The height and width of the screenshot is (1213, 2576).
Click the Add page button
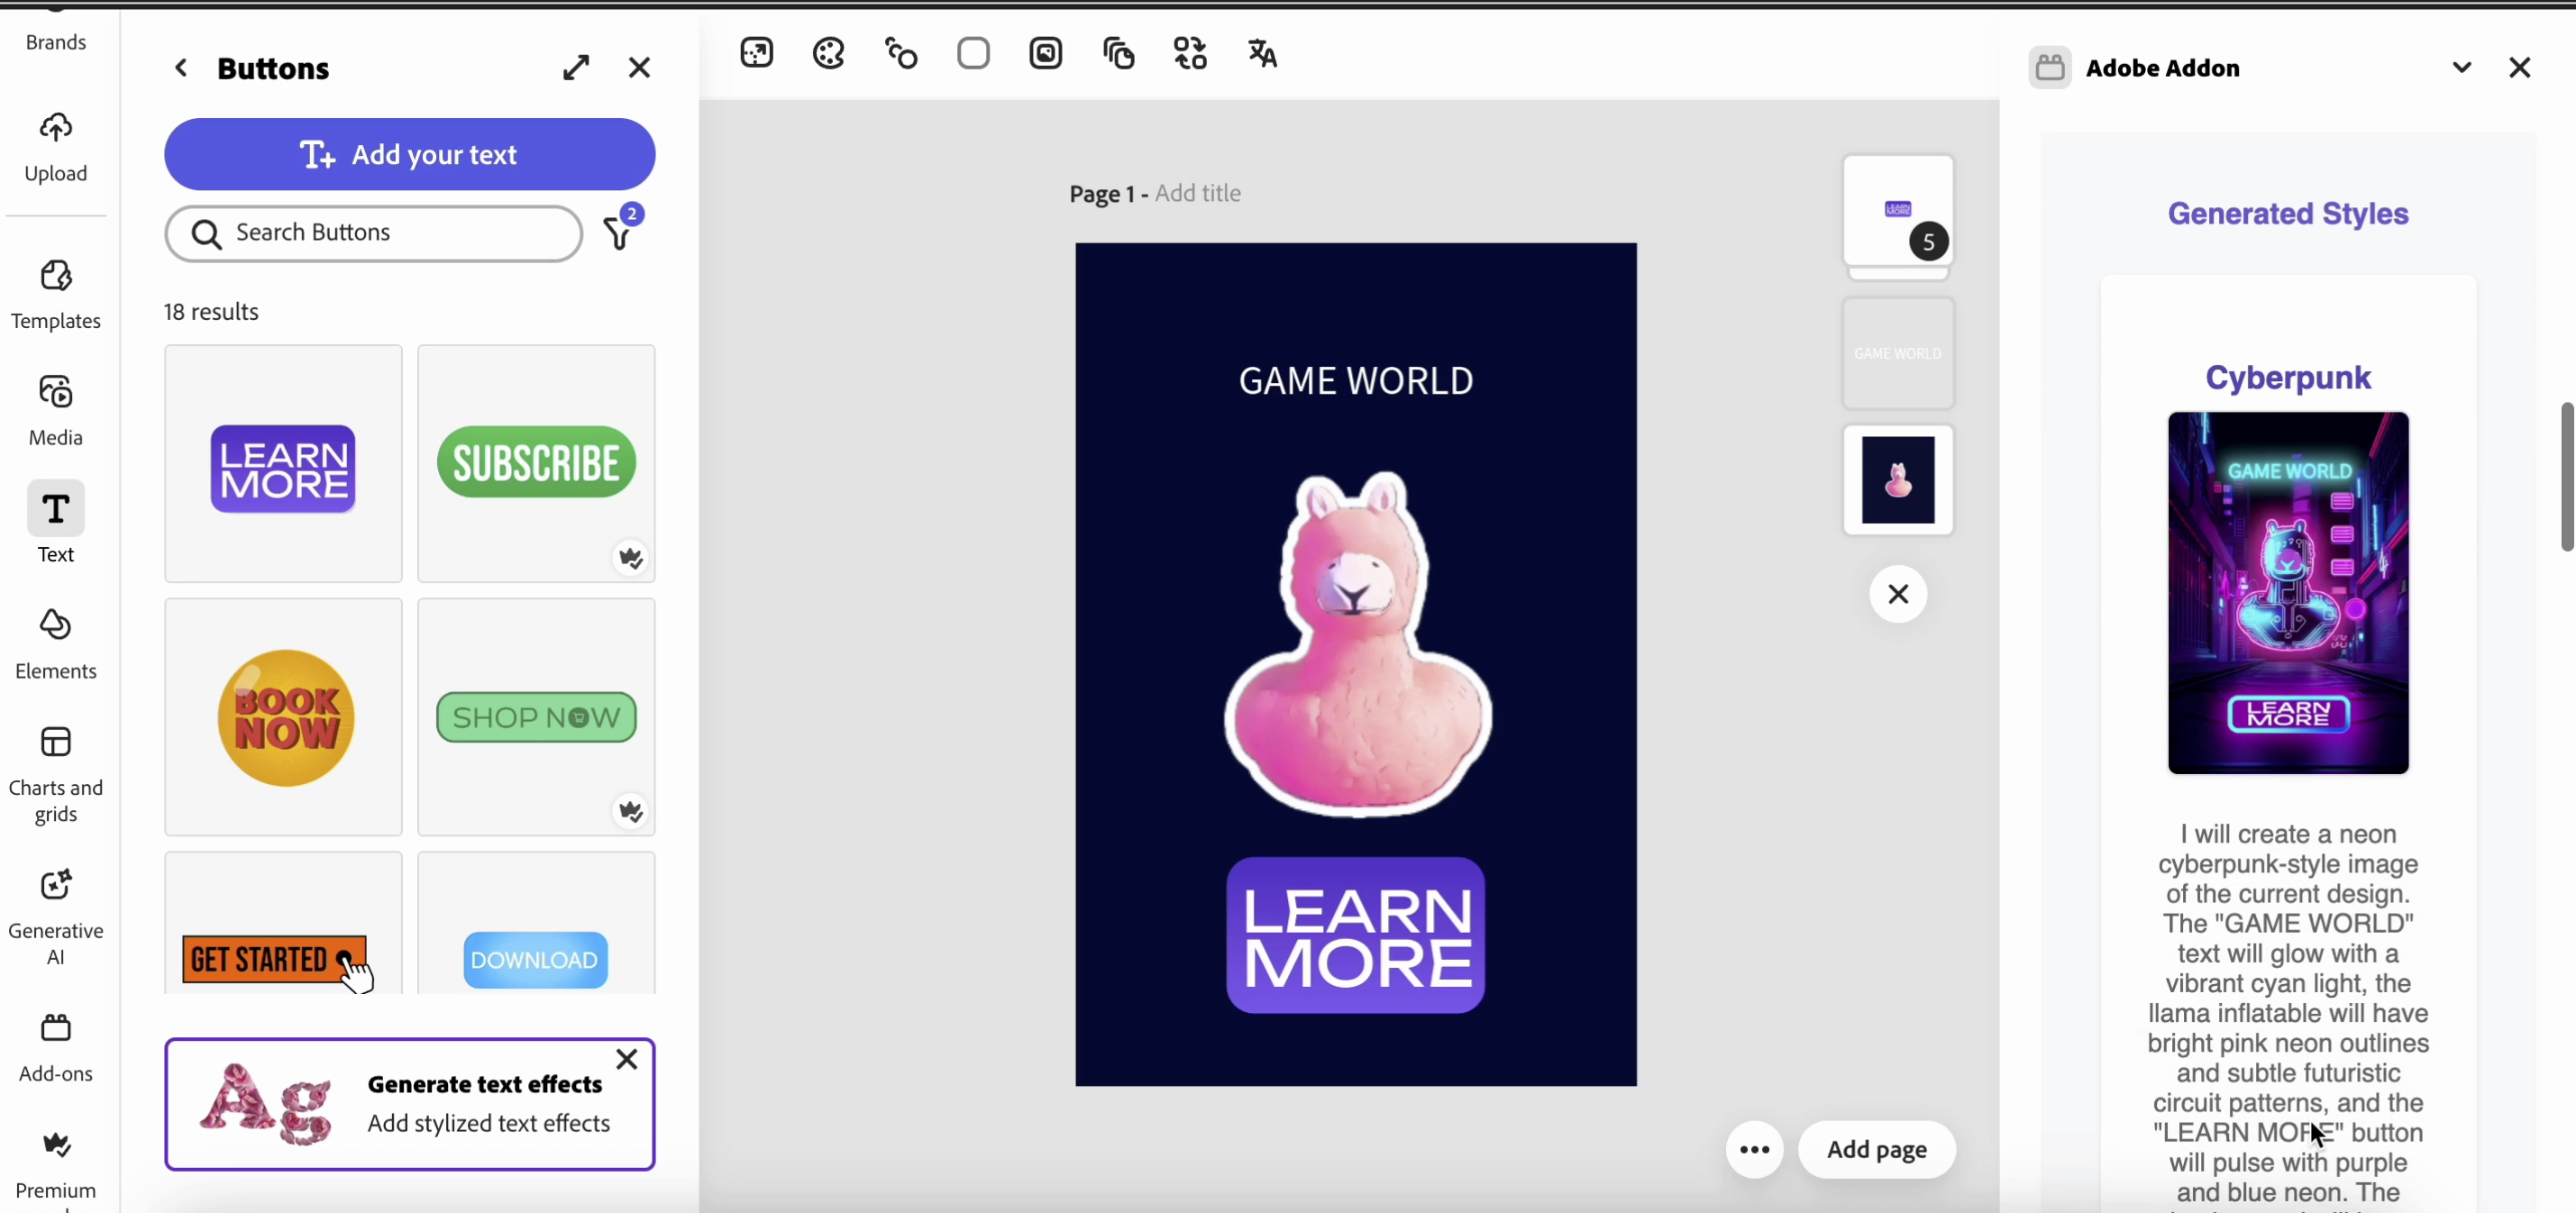[x=1877, y=1150]
